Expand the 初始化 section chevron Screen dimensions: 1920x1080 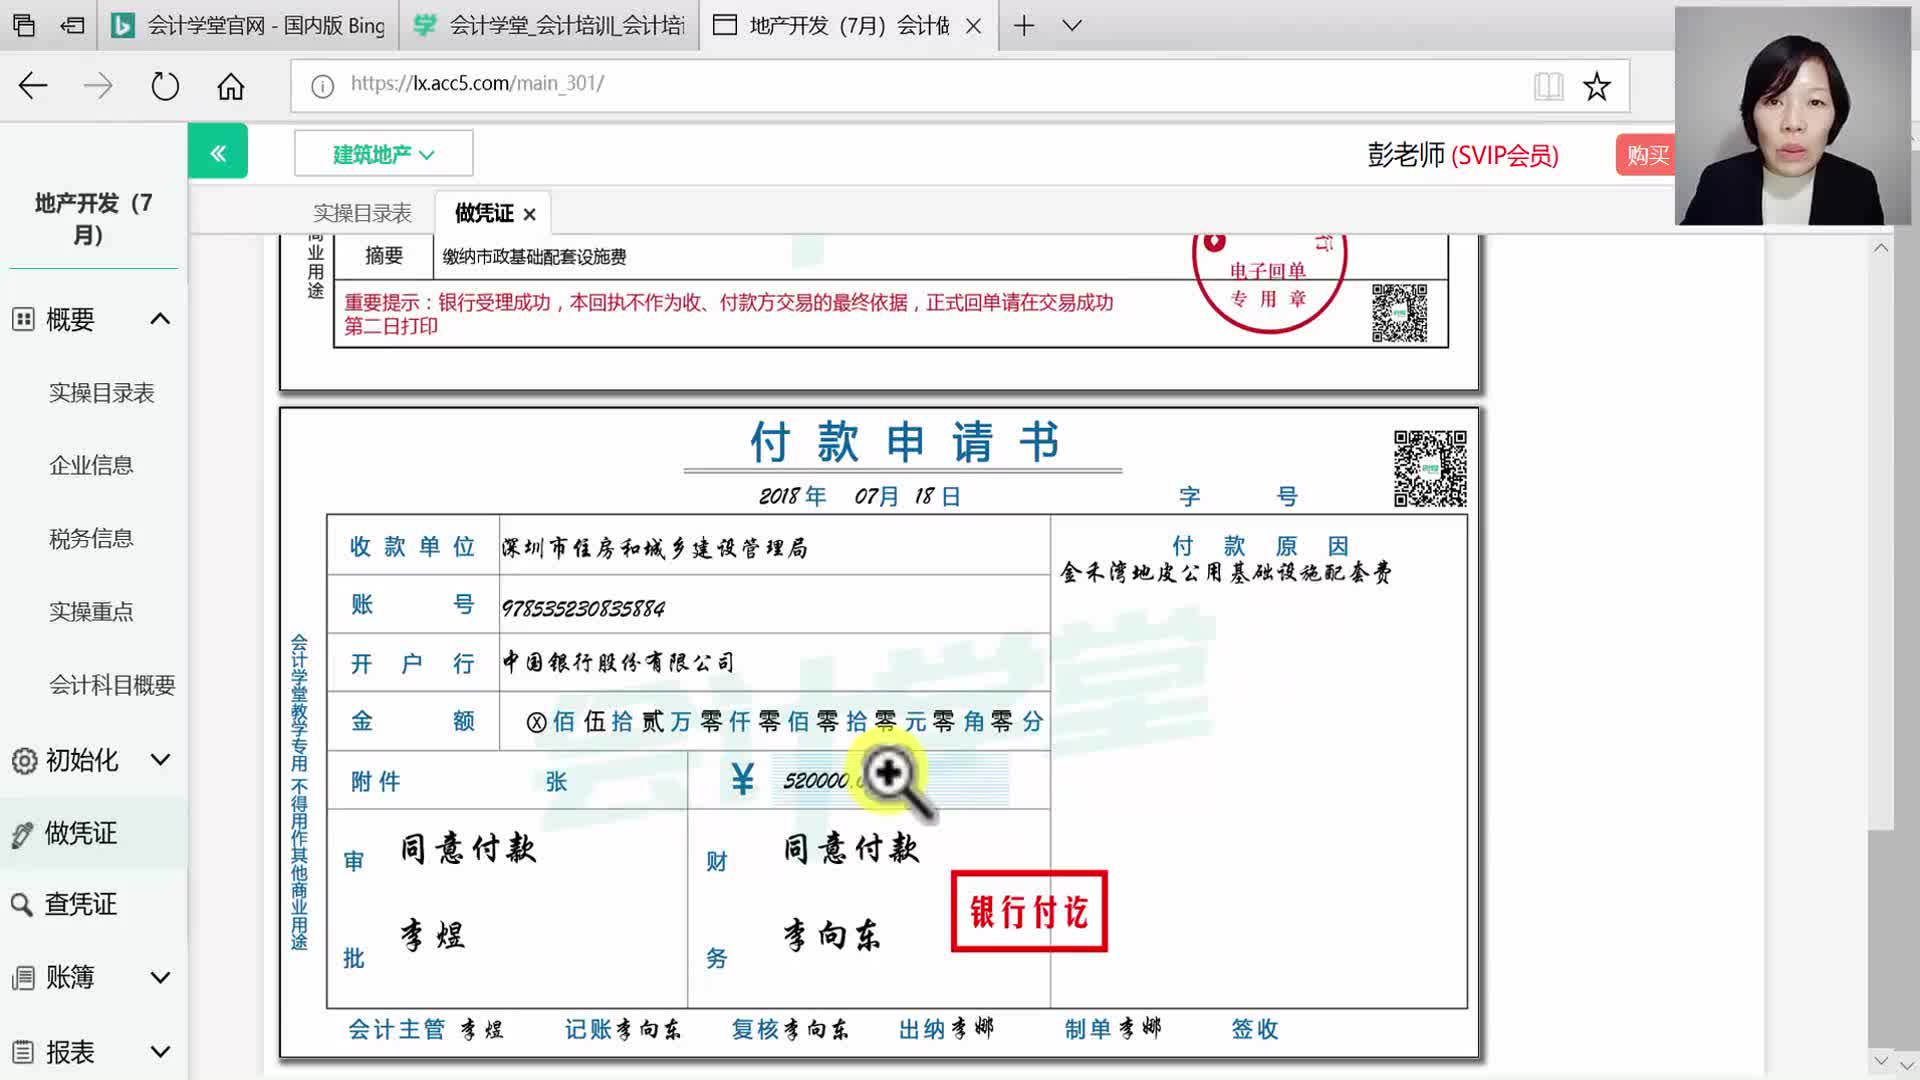(159, 760)
